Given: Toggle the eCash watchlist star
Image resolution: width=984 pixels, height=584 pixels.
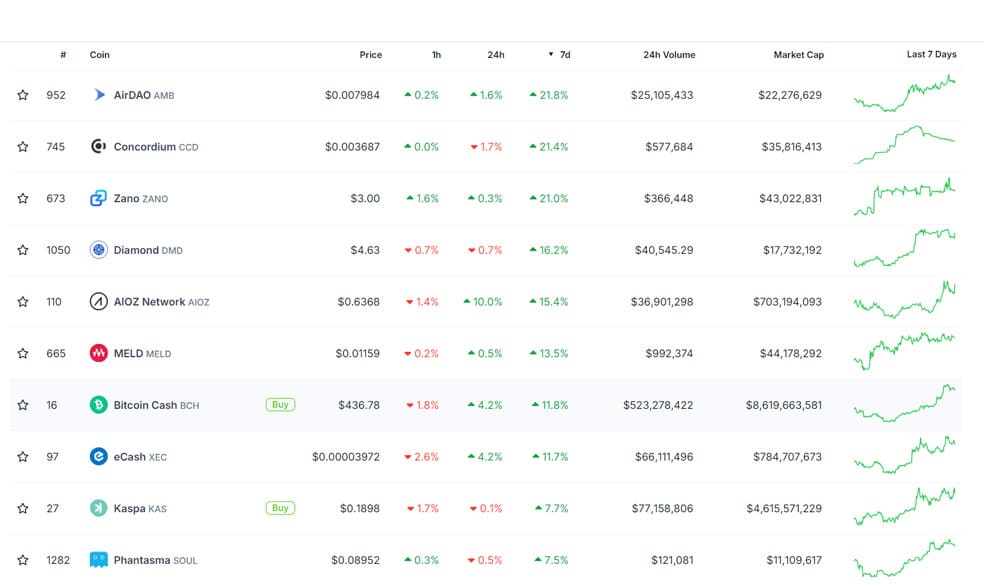Looking at the screenshot, I should [23, 457].
